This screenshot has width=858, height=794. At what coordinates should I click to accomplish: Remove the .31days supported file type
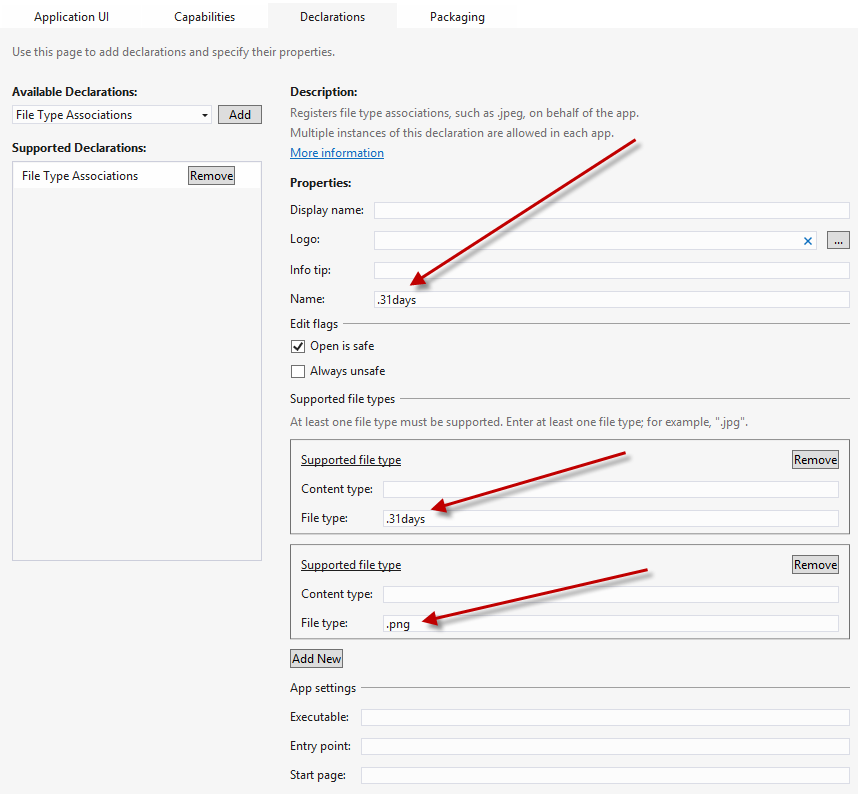coord(815,460)
